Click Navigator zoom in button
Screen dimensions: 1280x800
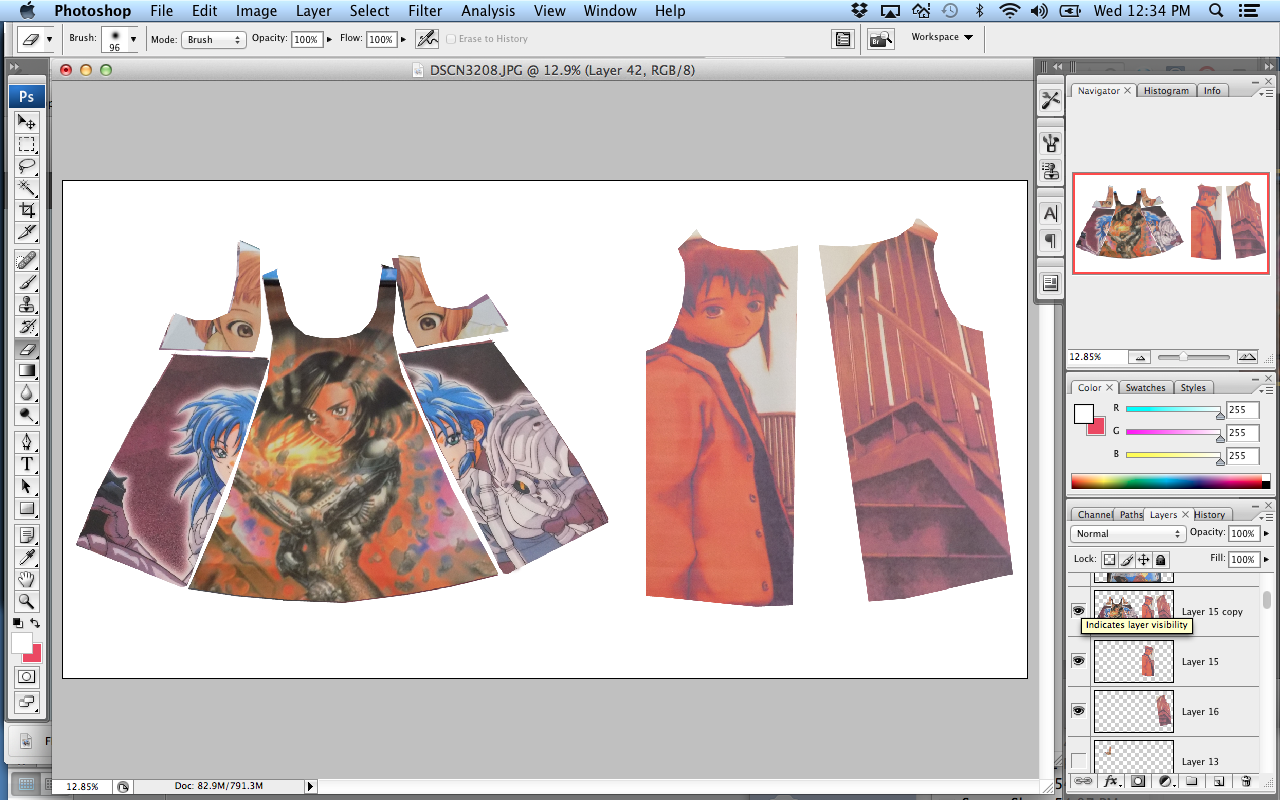(x=1246, y=357)
